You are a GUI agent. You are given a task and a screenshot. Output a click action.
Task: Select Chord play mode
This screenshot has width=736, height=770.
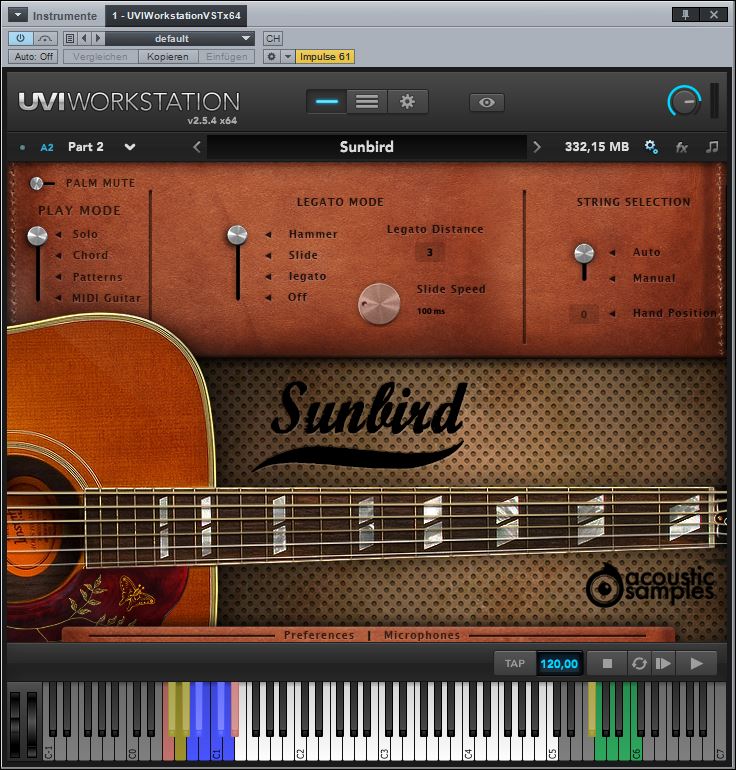(x=90, y=255)
